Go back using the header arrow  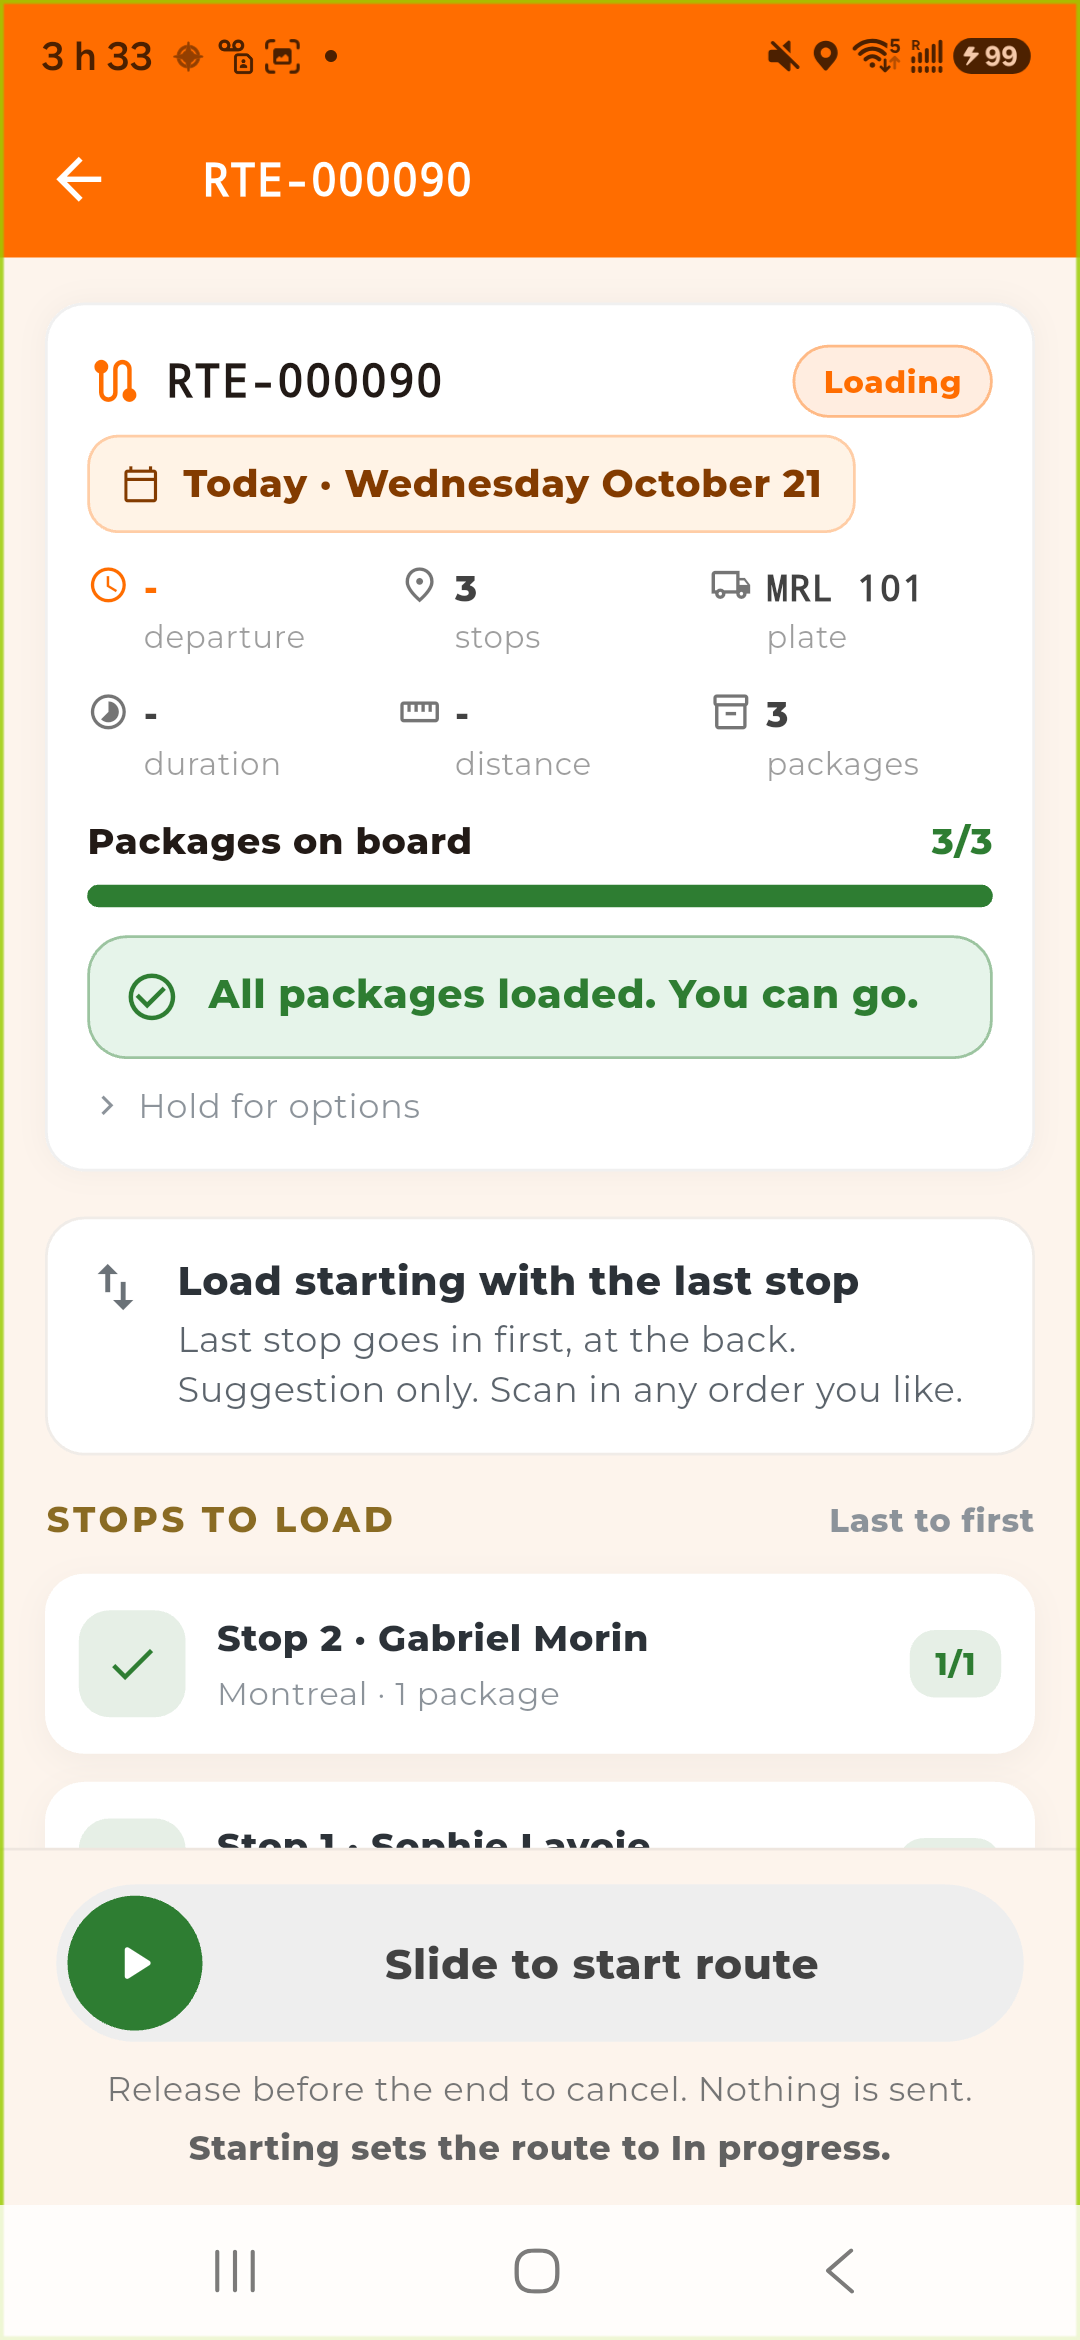coord(79,180)
